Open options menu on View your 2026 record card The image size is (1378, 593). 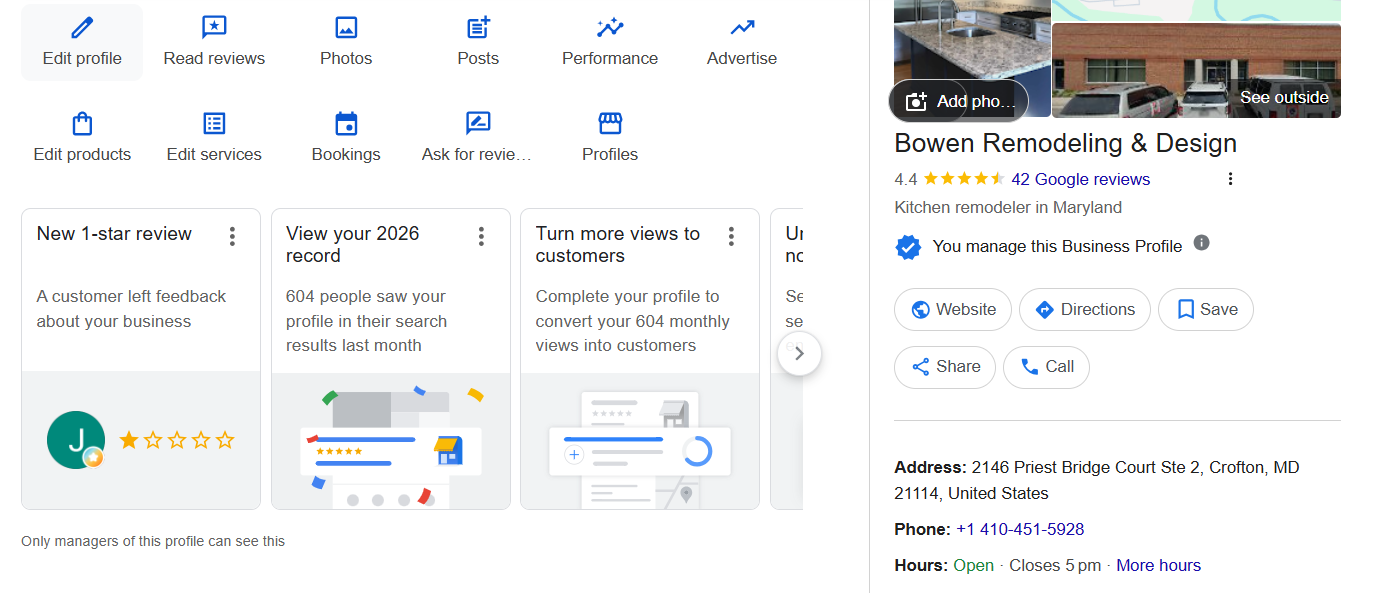(481, 236)
